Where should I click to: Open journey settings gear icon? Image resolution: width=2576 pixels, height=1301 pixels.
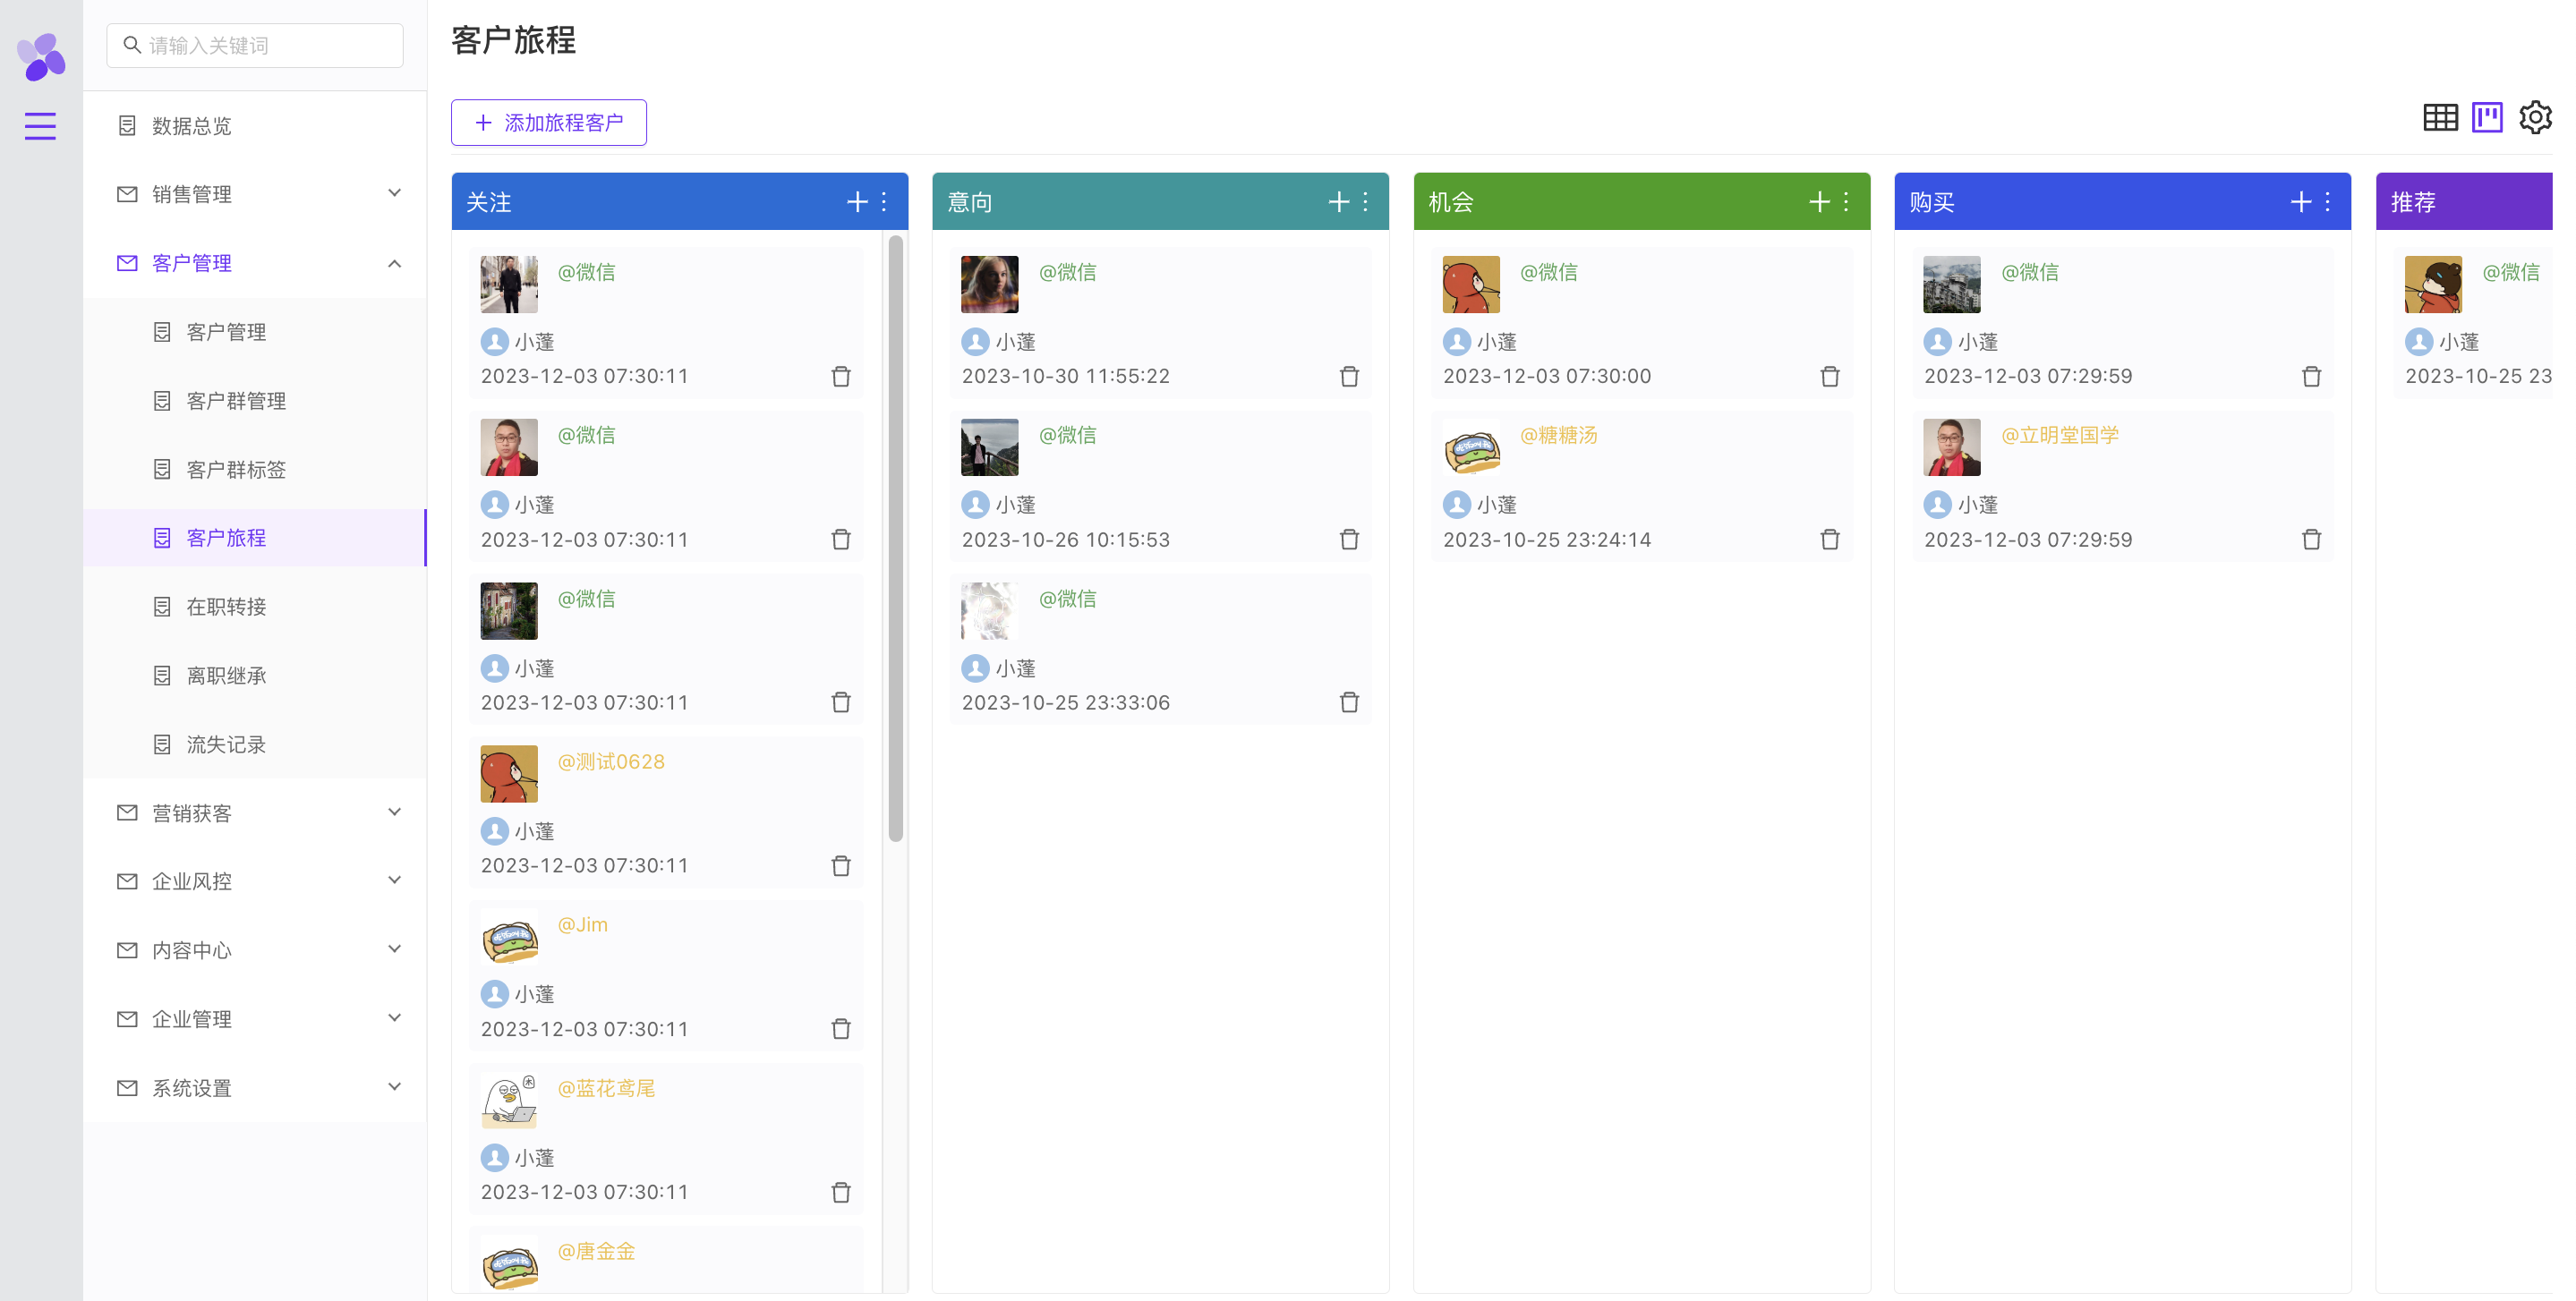coord(2535,118)
